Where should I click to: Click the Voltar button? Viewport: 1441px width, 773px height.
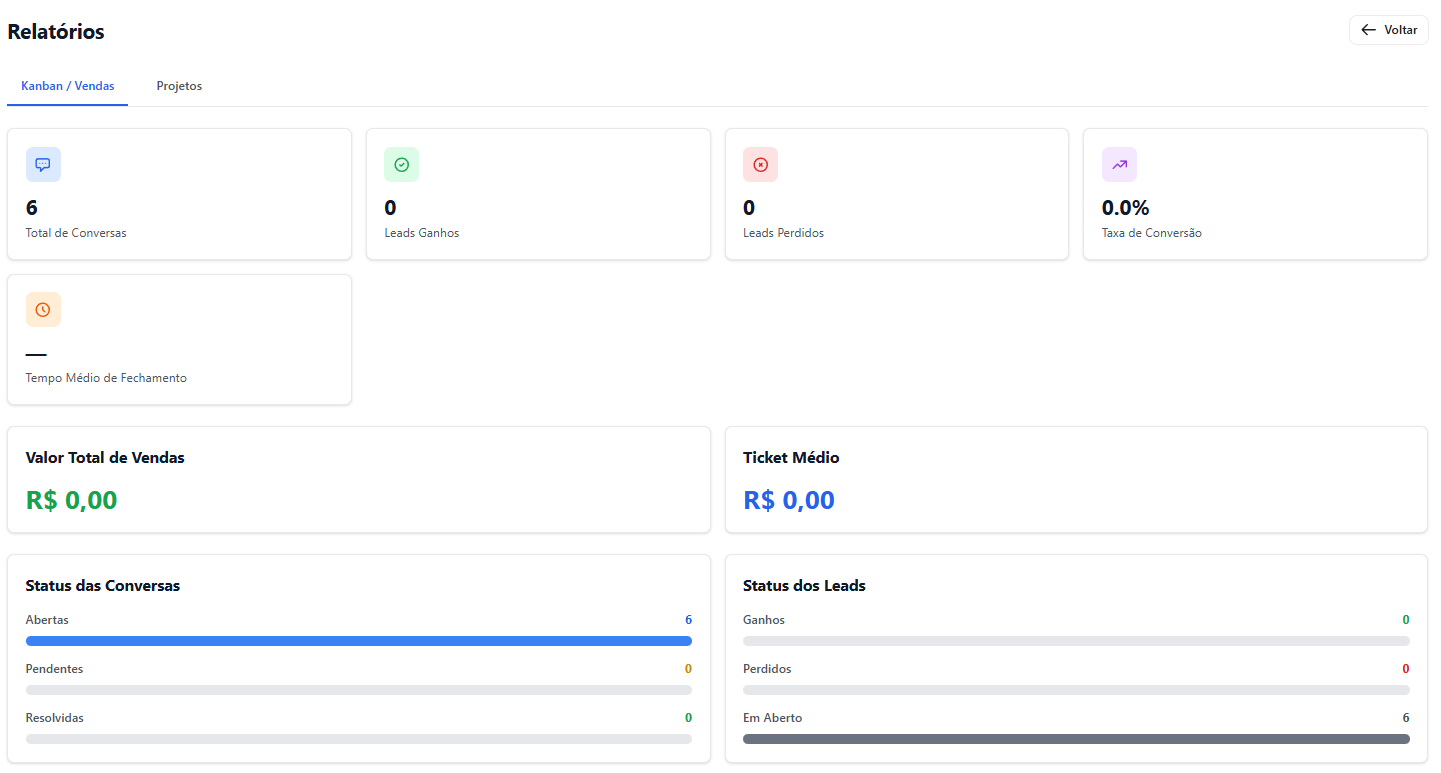pyautogui.click(x=1388, y=29)
